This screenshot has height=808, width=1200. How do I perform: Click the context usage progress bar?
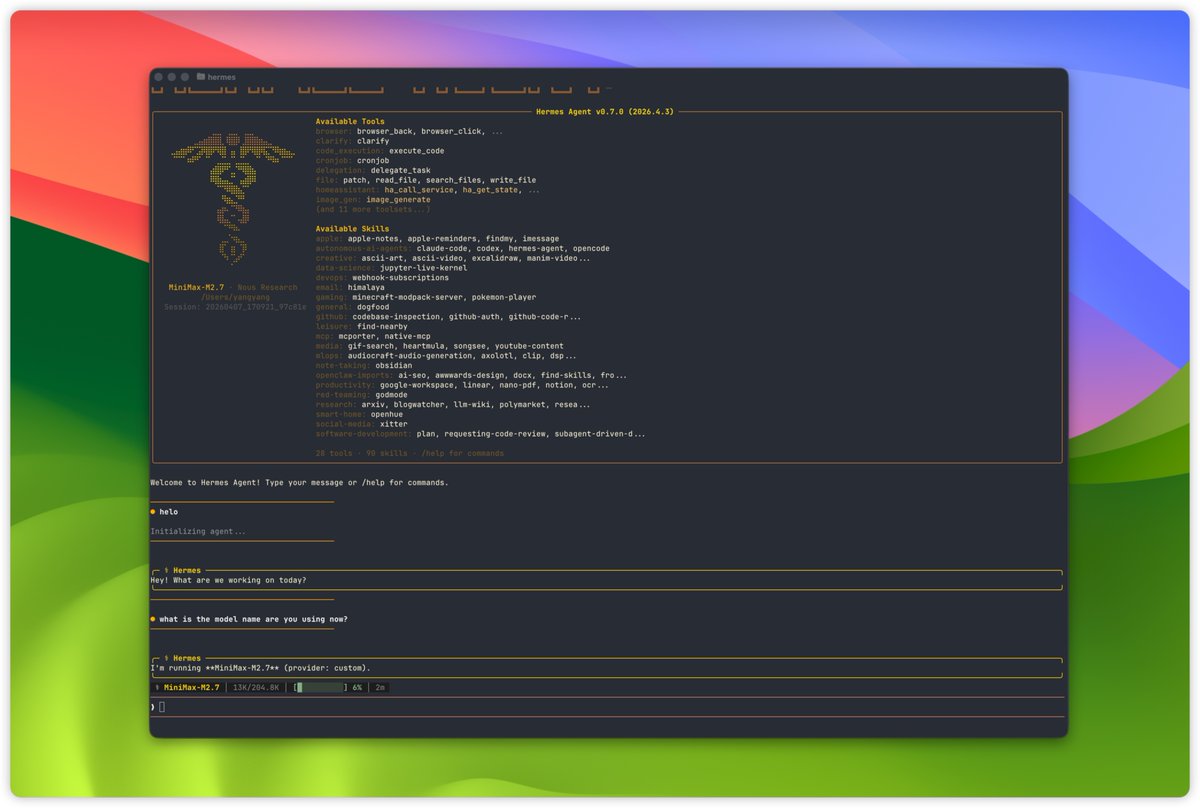(x=320, y=688)
